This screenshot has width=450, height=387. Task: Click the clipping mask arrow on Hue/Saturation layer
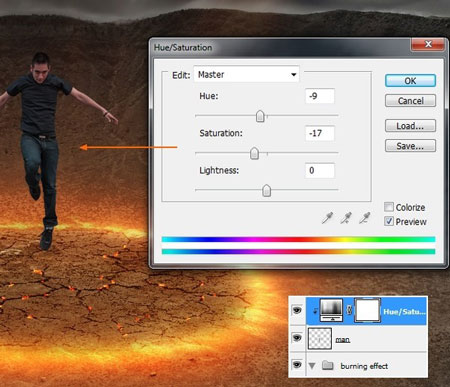point(315,311)
